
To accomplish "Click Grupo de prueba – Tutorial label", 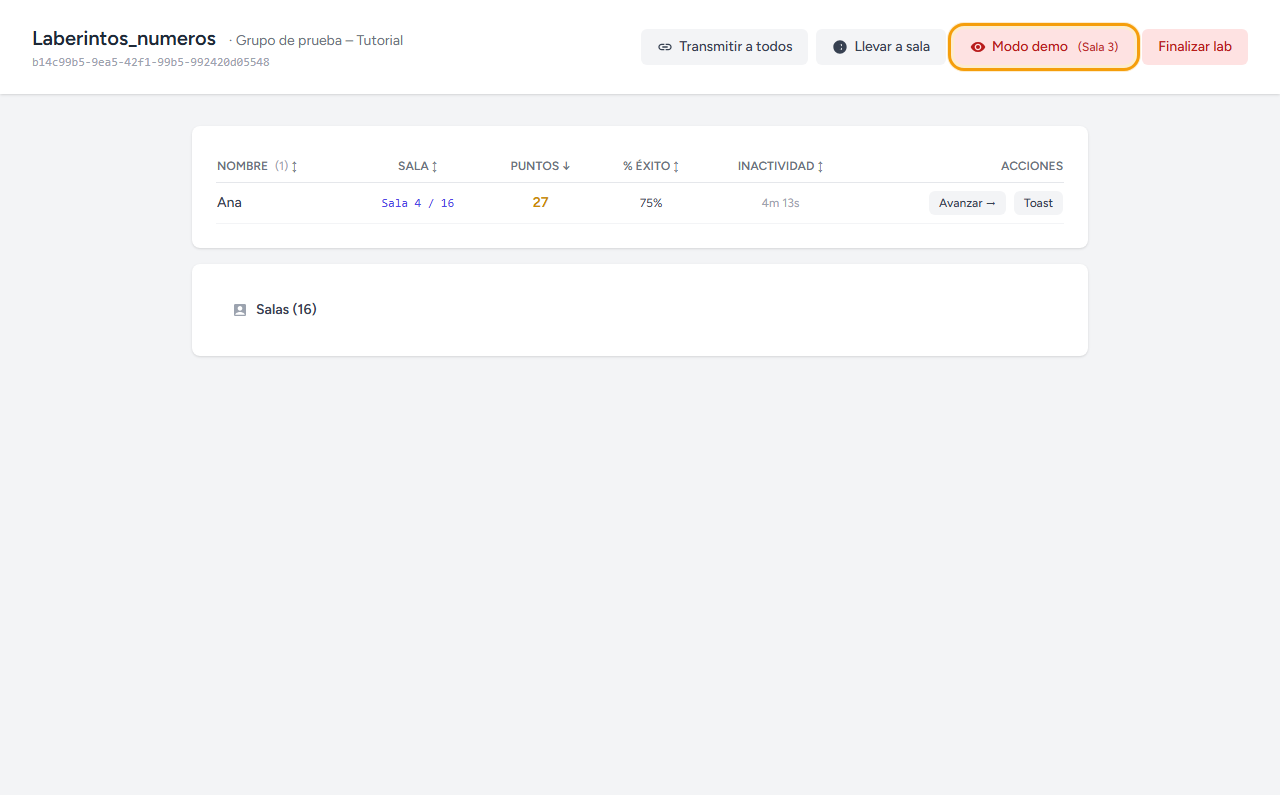I will pyautogui.click(x=319, y=41).
